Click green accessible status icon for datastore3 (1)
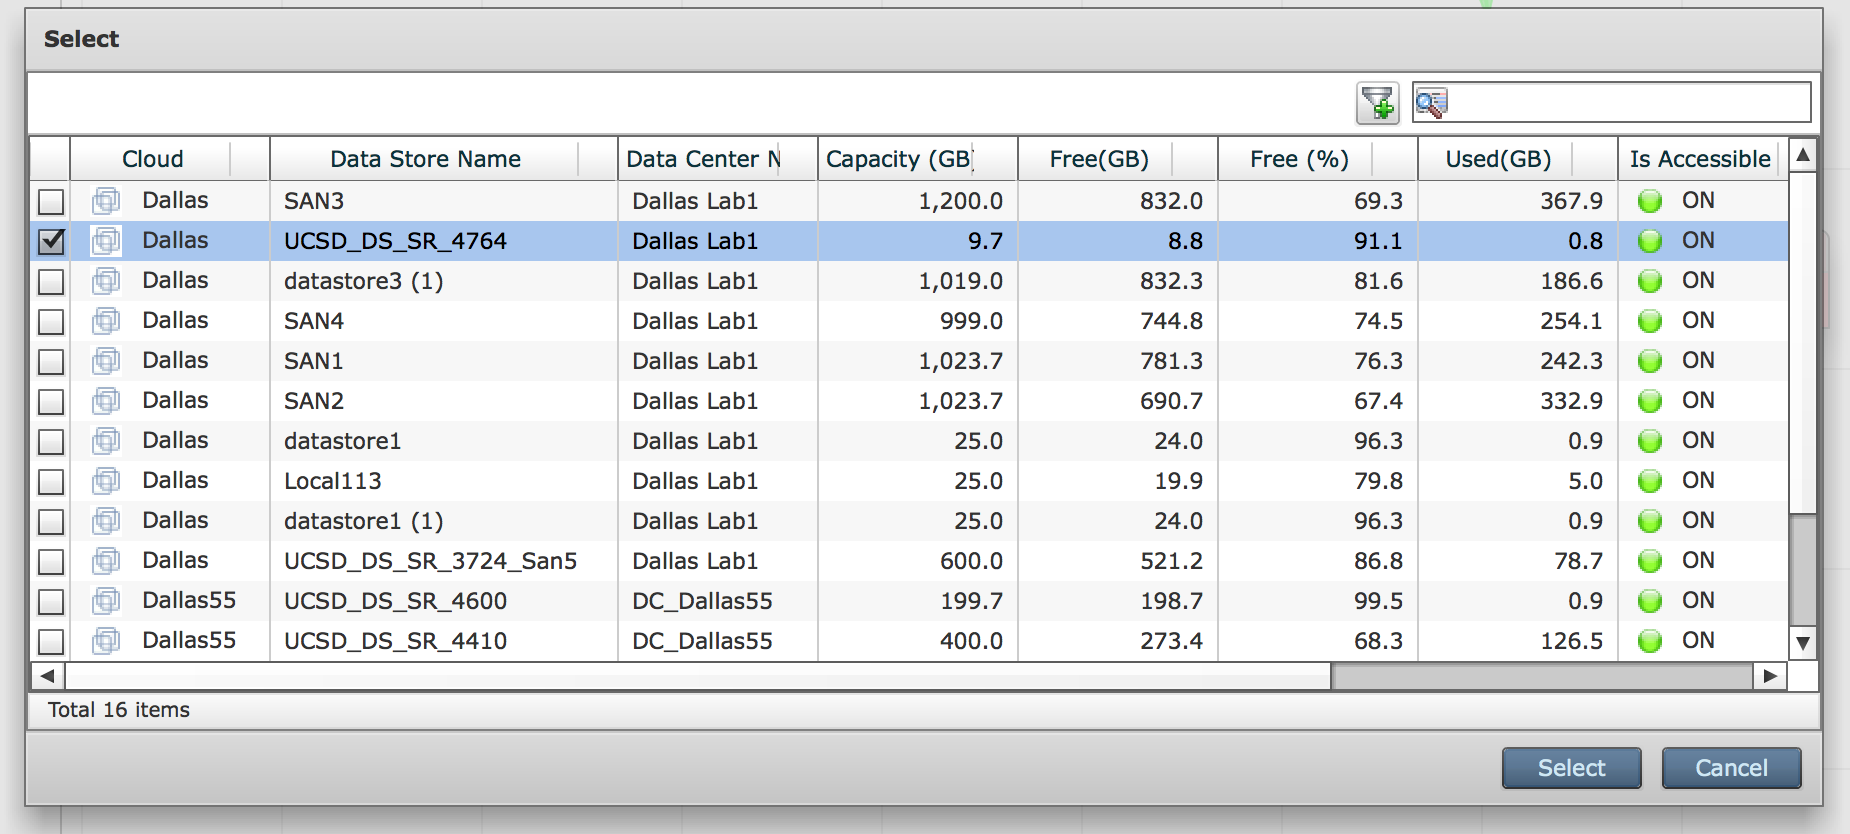 [x=1650, y=281]
